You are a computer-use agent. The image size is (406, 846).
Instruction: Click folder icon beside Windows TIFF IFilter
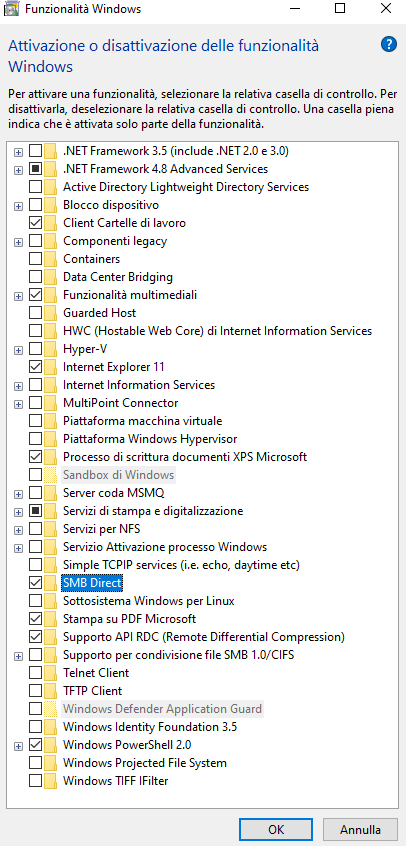(x=51, y=781)
